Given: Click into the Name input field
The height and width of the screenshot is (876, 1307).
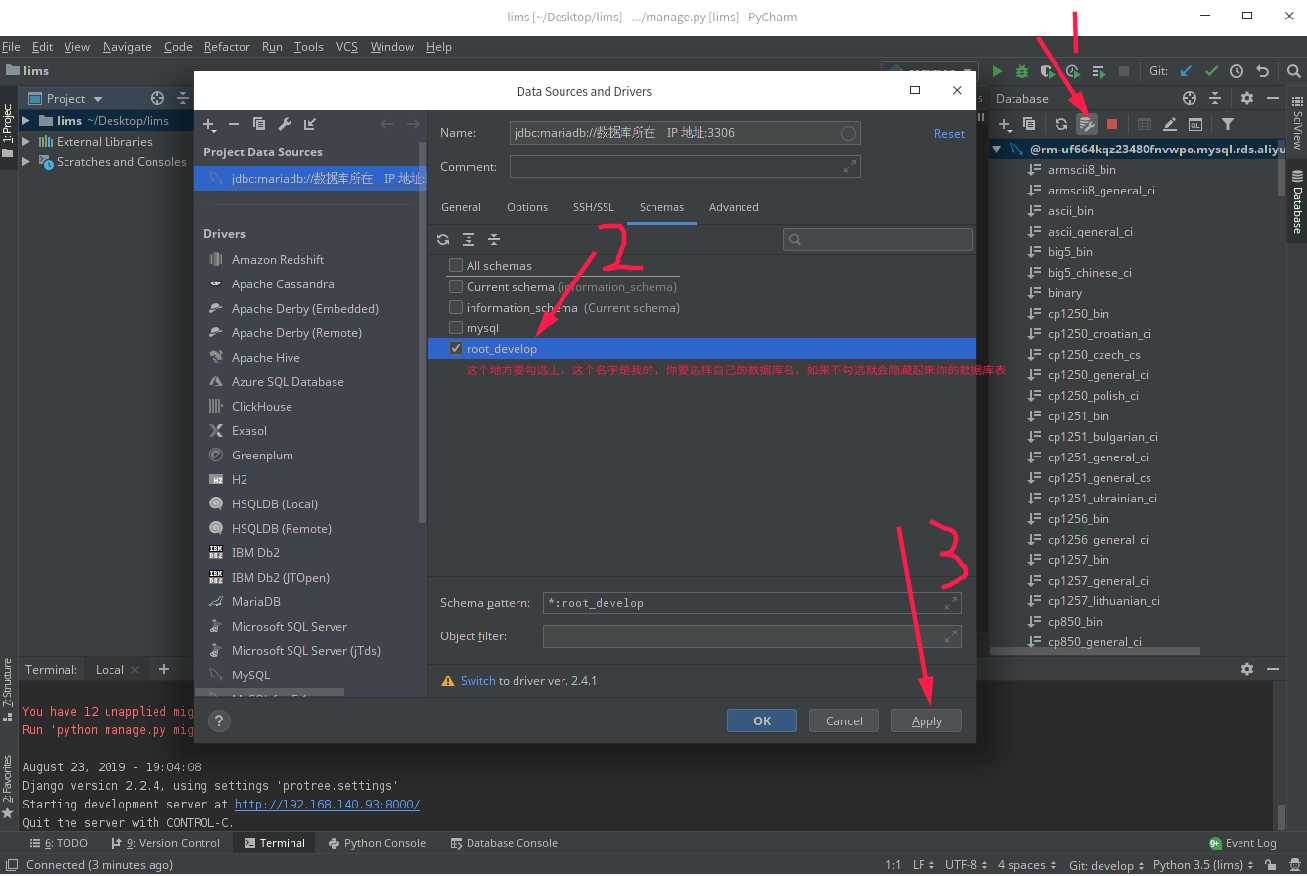Looking at the screenshot, I should 685,133.
